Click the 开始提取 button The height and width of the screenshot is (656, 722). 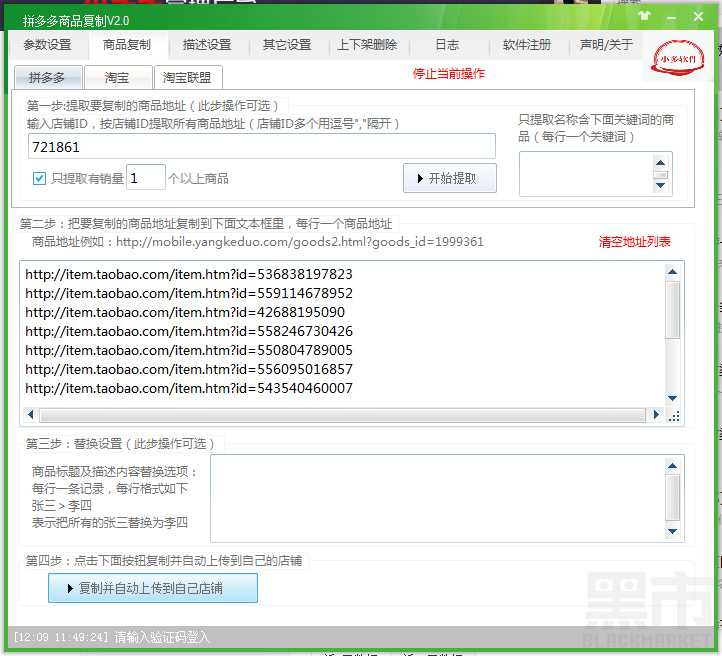click(x=450, y=178)
